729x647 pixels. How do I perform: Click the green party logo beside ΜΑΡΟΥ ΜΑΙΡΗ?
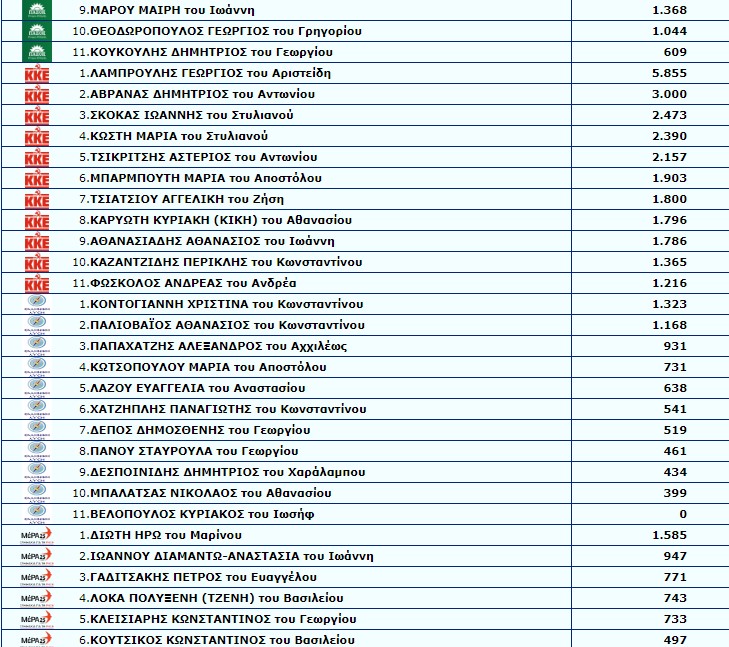[x=37, y=10]
